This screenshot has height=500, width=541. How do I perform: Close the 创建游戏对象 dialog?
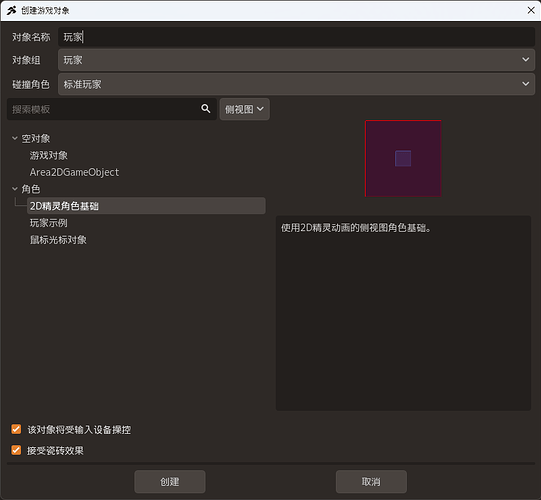[x=531, y=10]
